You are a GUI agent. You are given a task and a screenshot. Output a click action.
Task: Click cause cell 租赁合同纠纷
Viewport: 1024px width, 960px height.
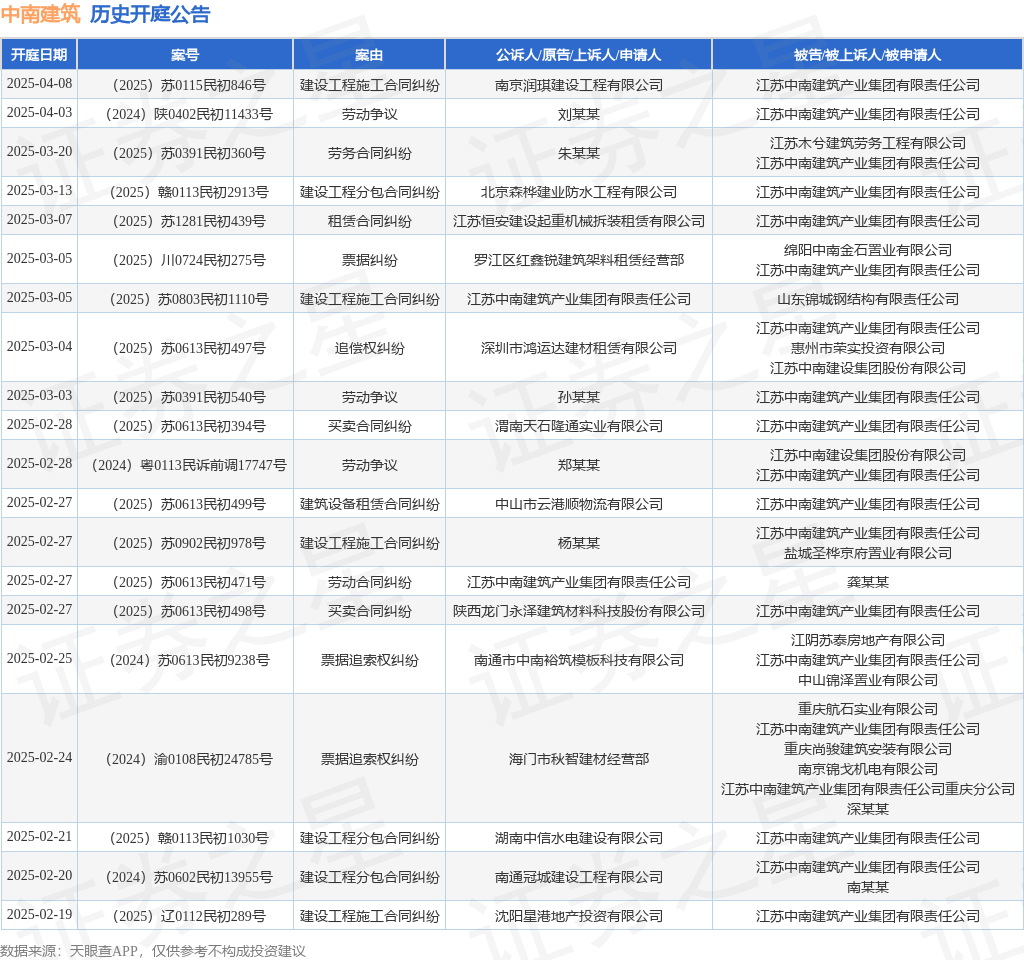pos(369,221)
